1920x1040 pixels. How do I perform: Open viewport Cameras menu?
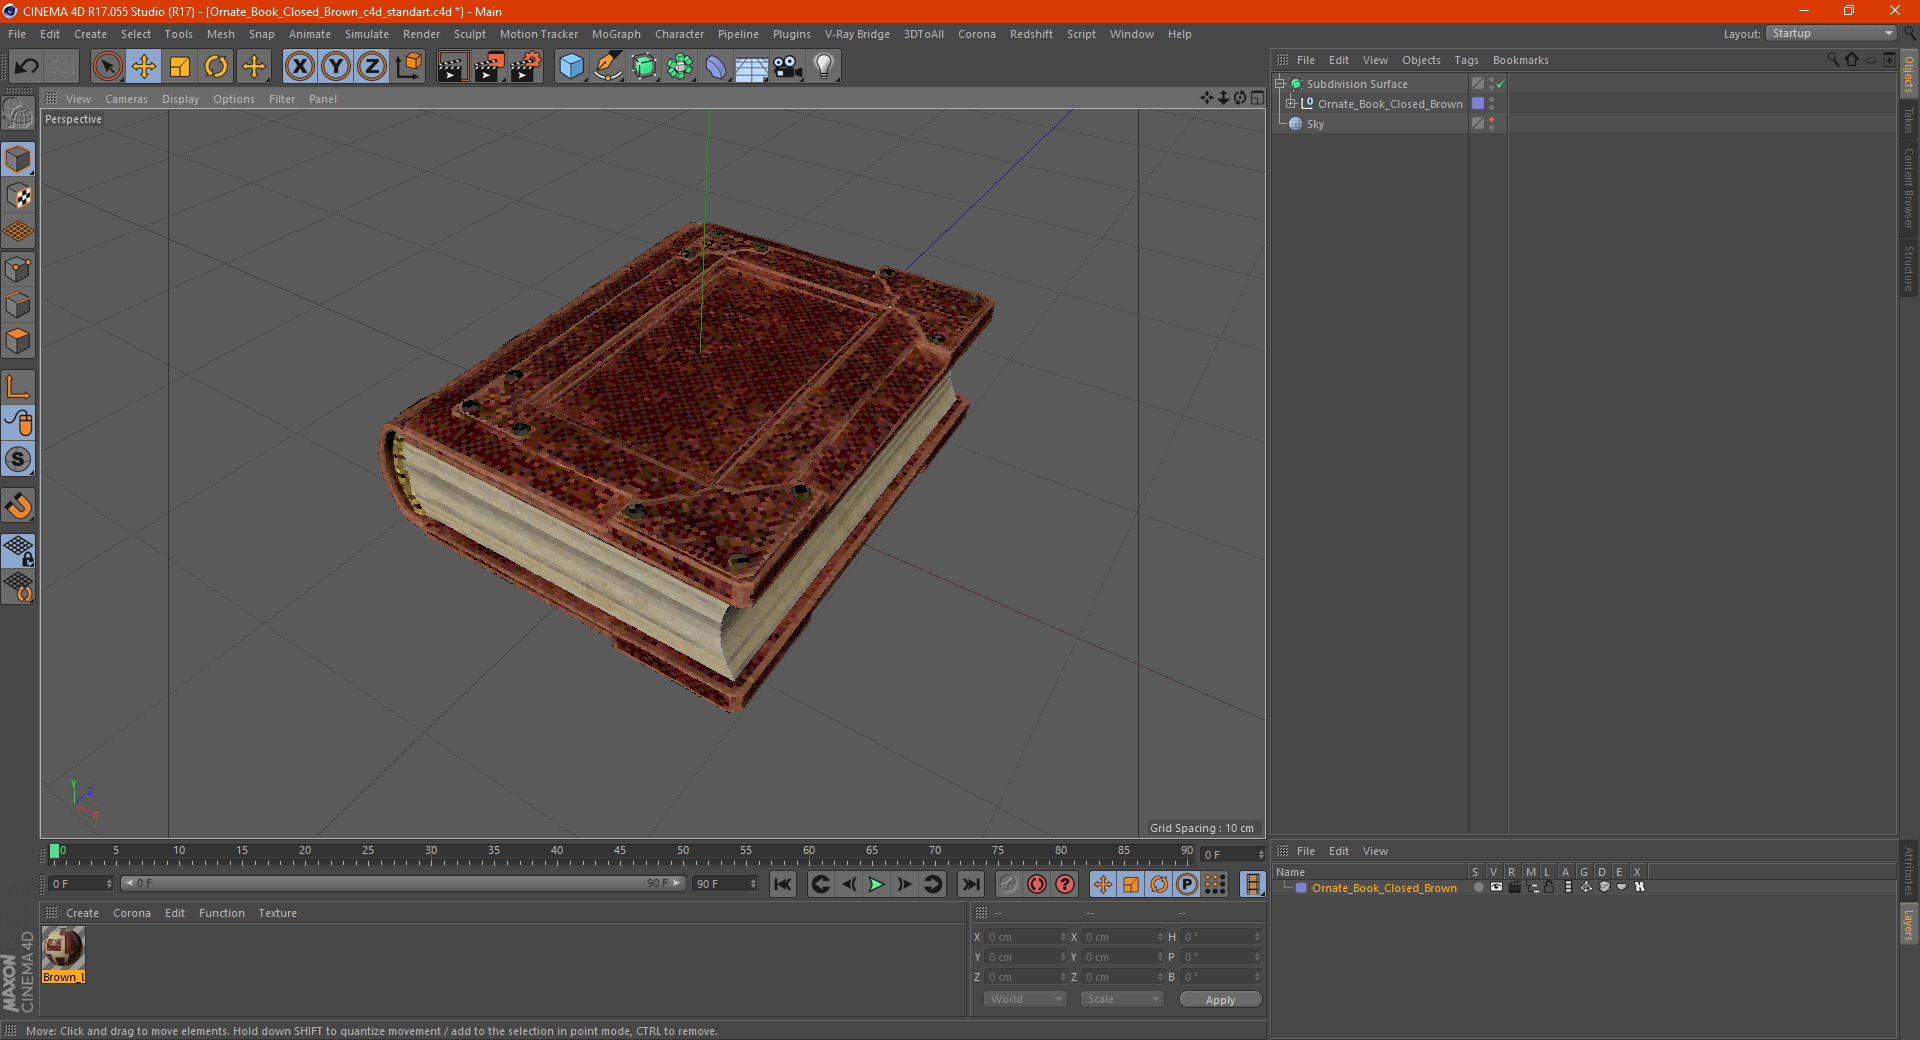click(x=126, y=99)
